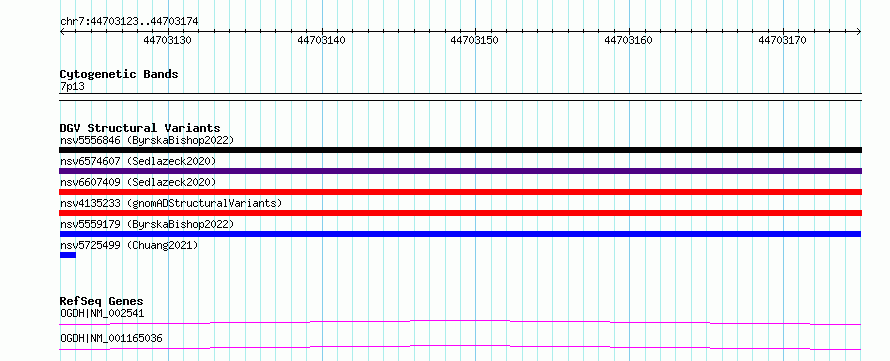Open variant nsv6574607 (Sedlazeck2020) label
This screenshot has width=890, height=361.
pos(138,161)
